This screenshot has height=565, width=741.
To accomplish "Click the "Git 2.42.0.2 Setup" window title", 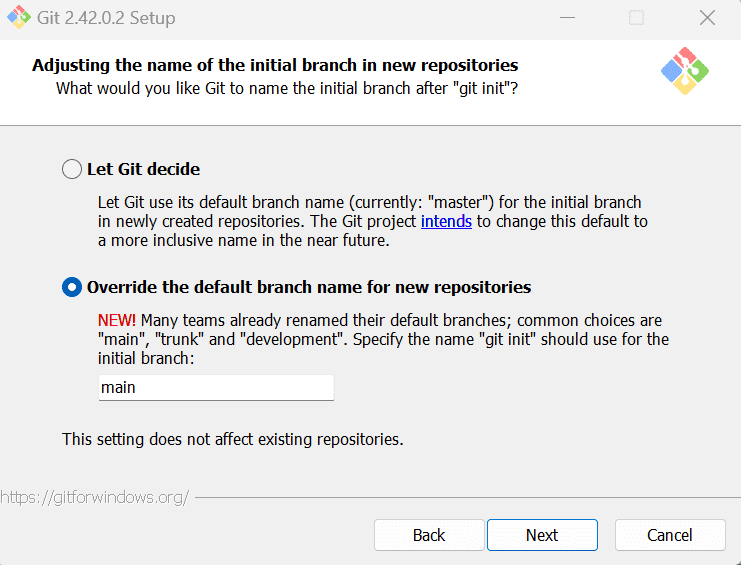I will tap(107, 18).
